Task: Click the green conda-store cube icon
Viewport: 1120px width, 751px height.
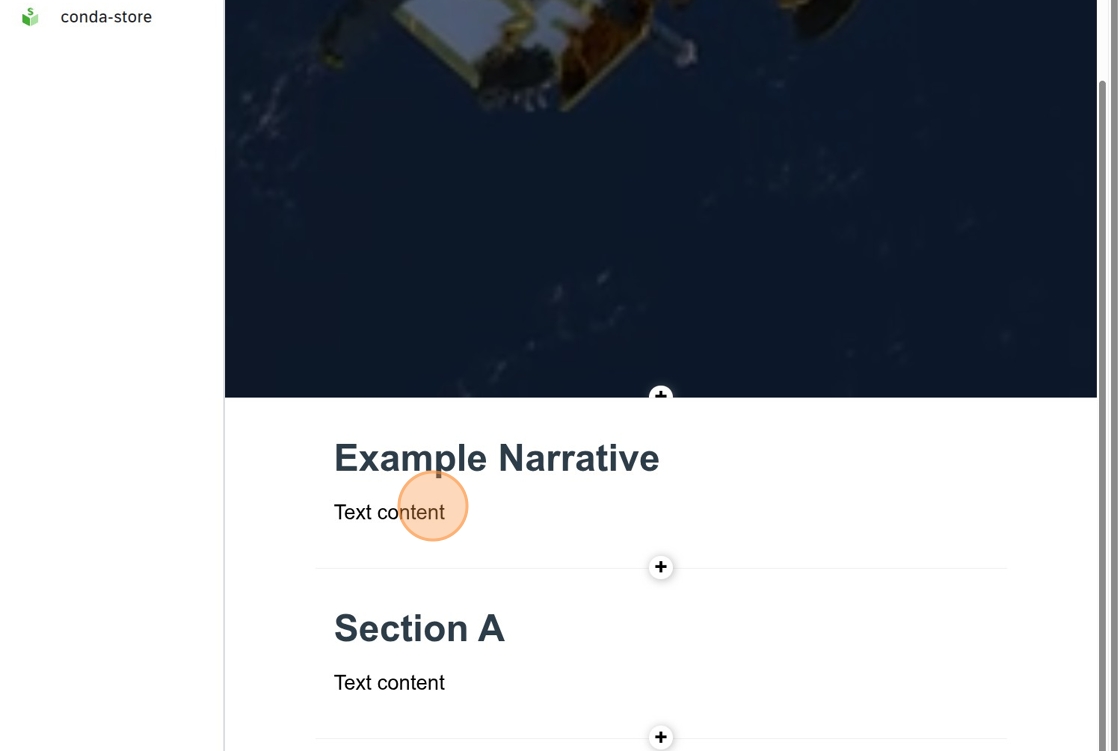Action: [x=30, y=16]
